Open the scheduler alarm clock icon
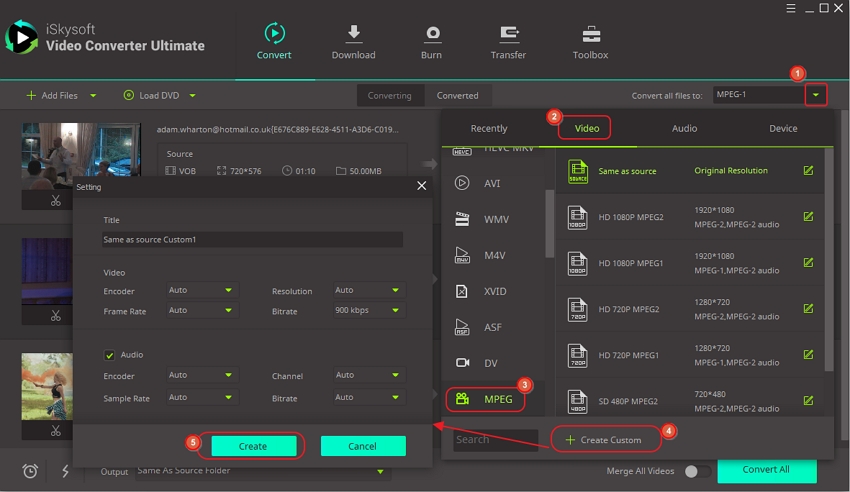 coord(30,471)
